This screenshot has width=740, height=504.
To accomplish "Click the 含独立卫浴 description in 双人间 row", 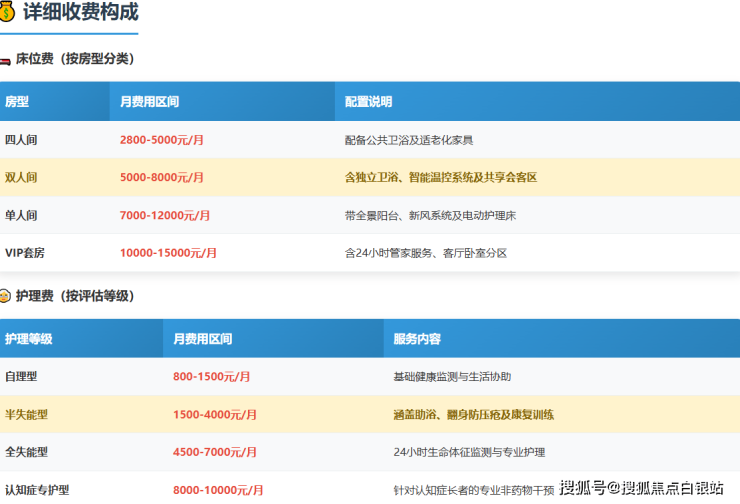I will 441,177.
